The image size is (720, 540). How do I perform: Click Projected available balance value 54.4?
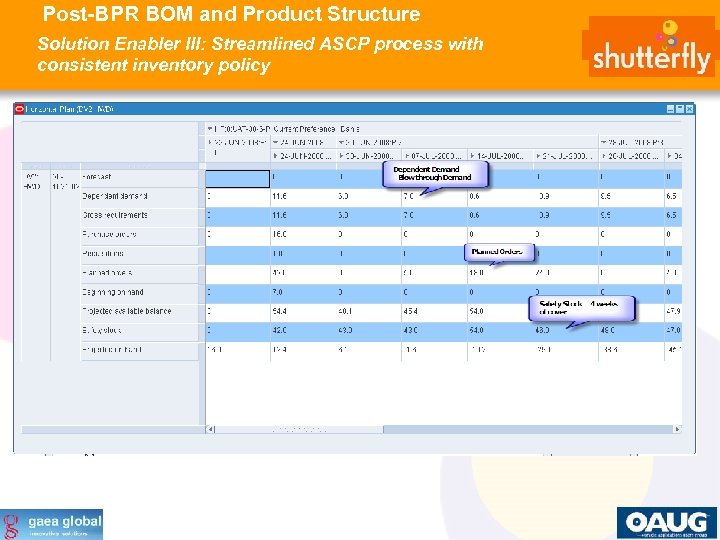[279, 311]
